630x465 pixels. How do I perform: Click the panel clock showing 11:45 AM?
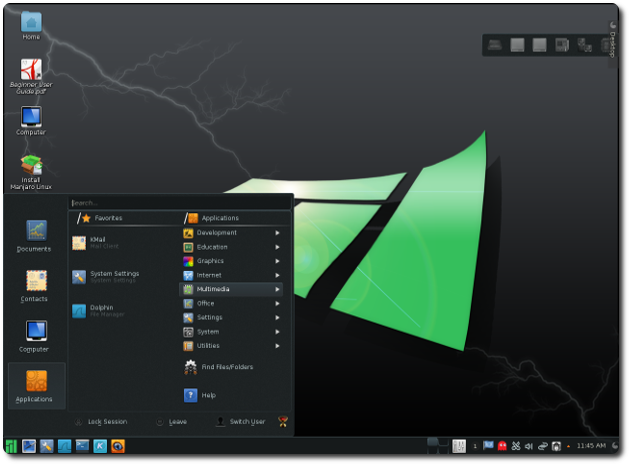591,445
